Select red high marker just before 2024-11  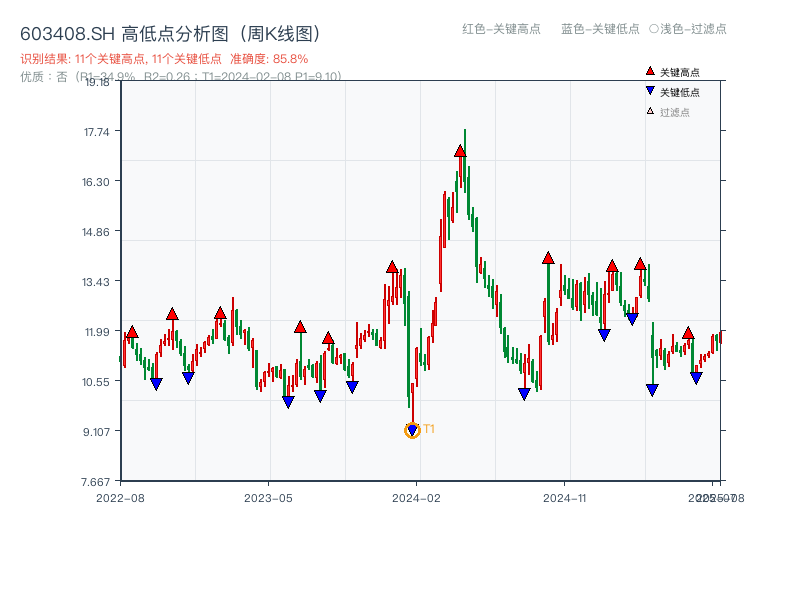pos(548,258)
